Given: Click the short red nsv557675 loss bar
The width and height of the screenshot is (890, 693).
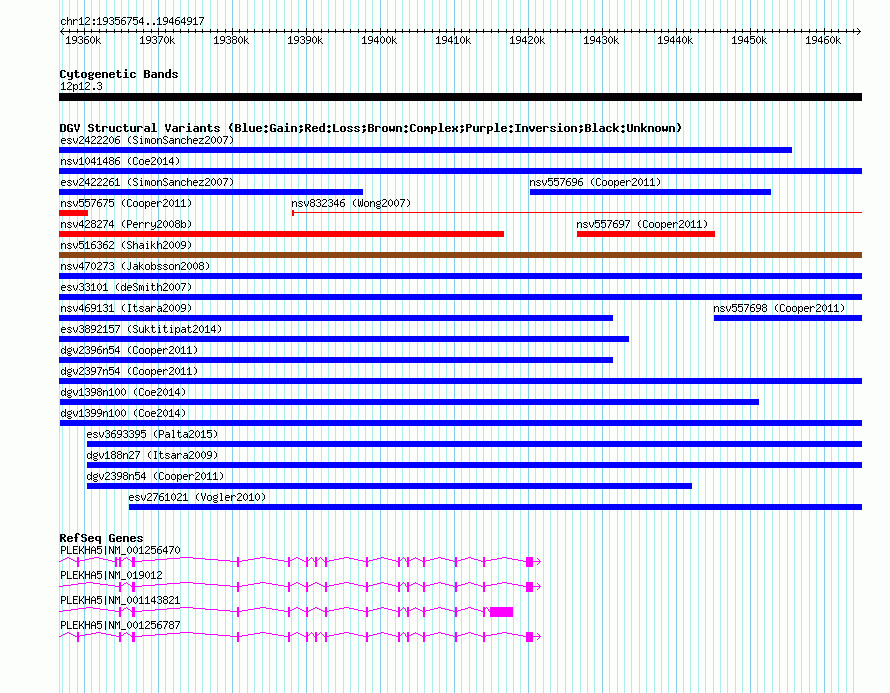Looking at the screenshot, I should (x=73, y=213).
